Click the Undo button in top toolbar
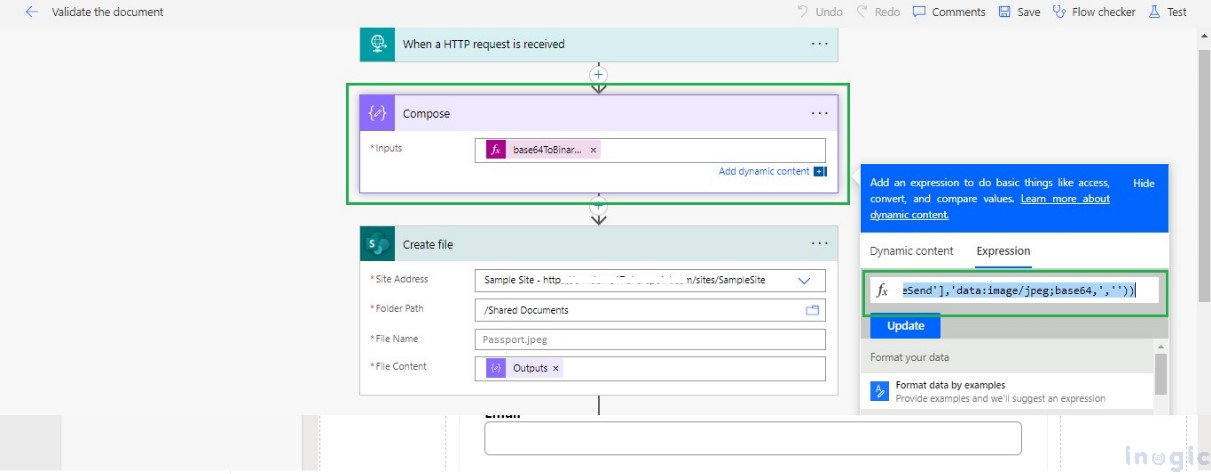 click(x=819, y=12)
